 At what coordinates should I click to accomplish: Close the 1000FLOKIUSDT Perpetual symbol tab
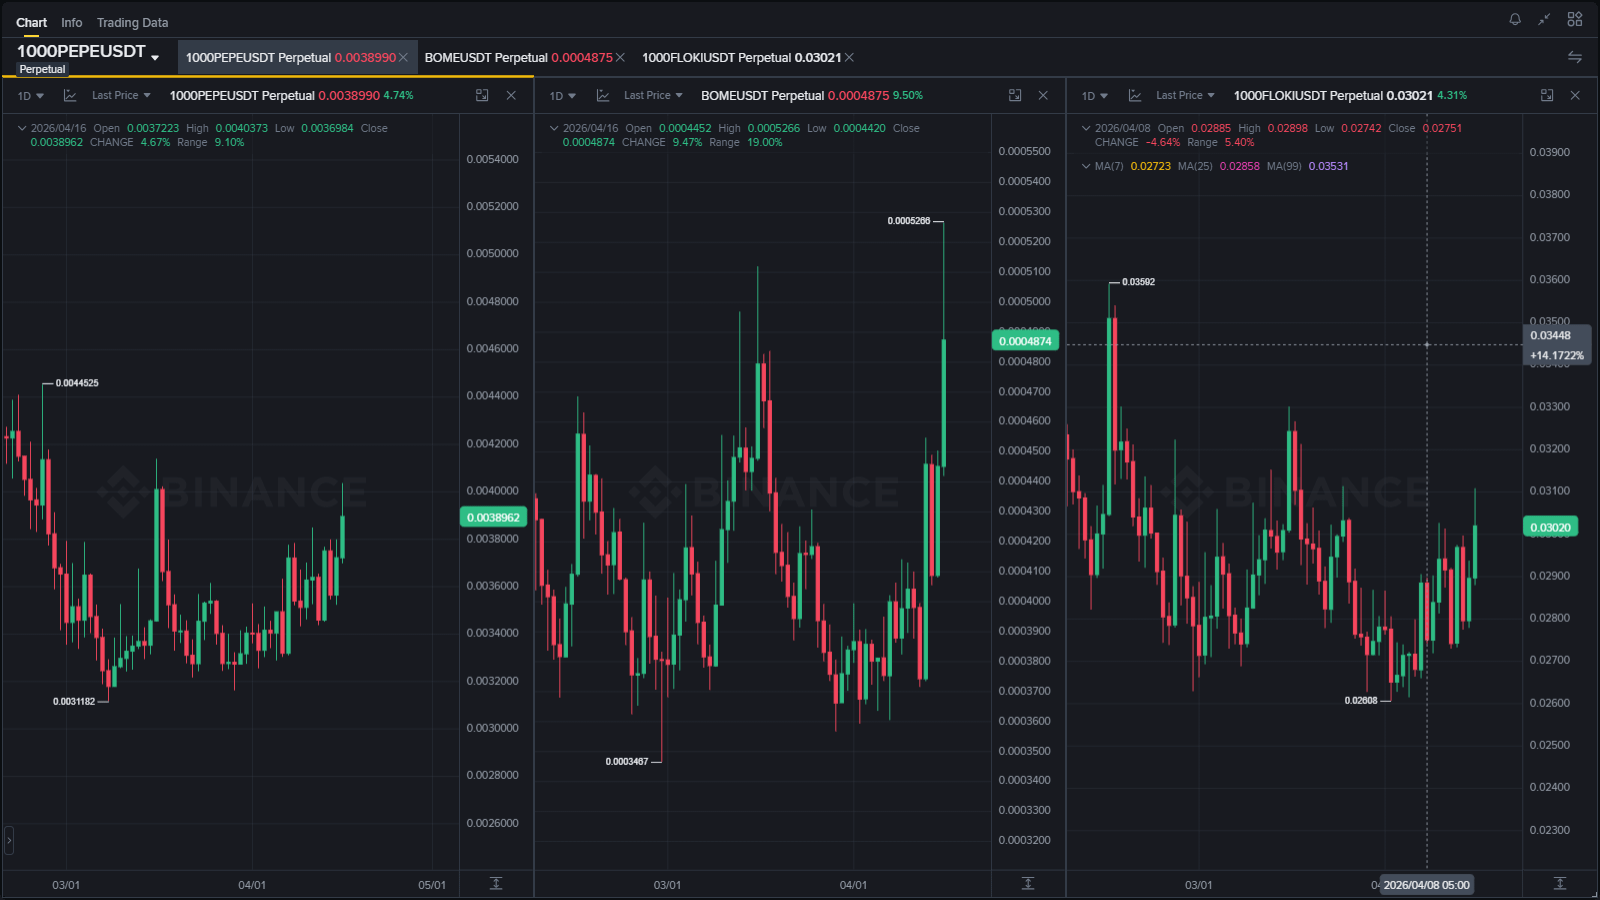[849, 58]
